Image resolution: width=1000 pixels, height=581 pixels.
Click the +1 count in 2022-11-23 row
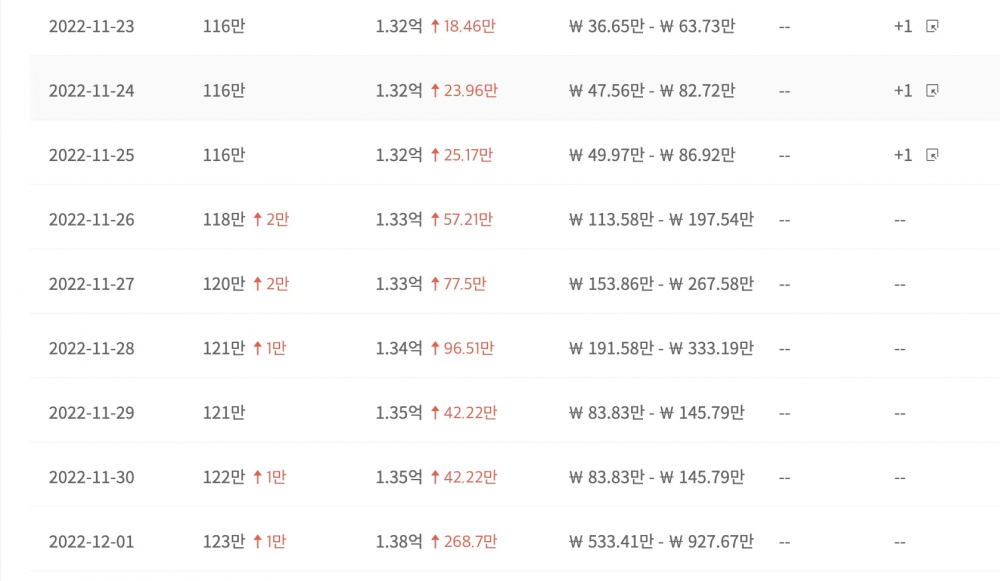pyautogui.click(x=902, y=26)
